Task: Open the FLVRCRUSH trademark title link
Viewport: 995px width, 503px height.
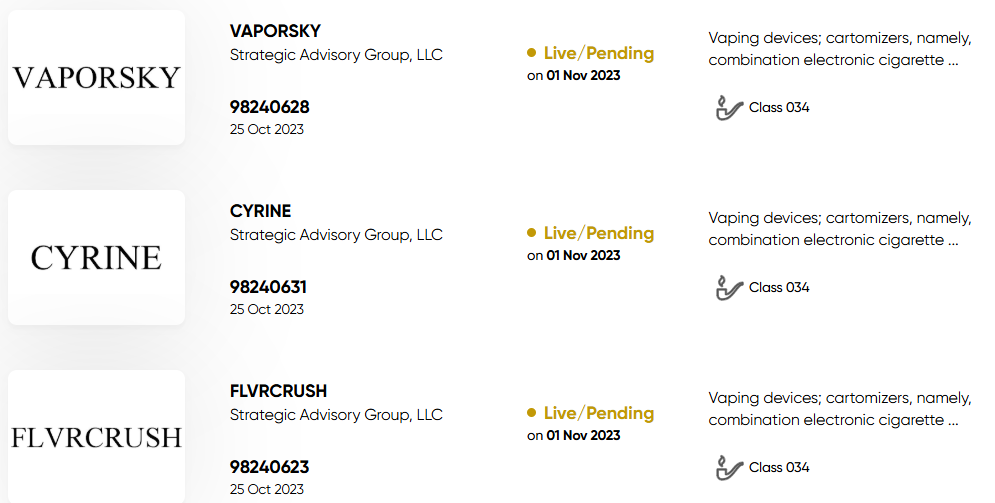Action: point(279,391)
